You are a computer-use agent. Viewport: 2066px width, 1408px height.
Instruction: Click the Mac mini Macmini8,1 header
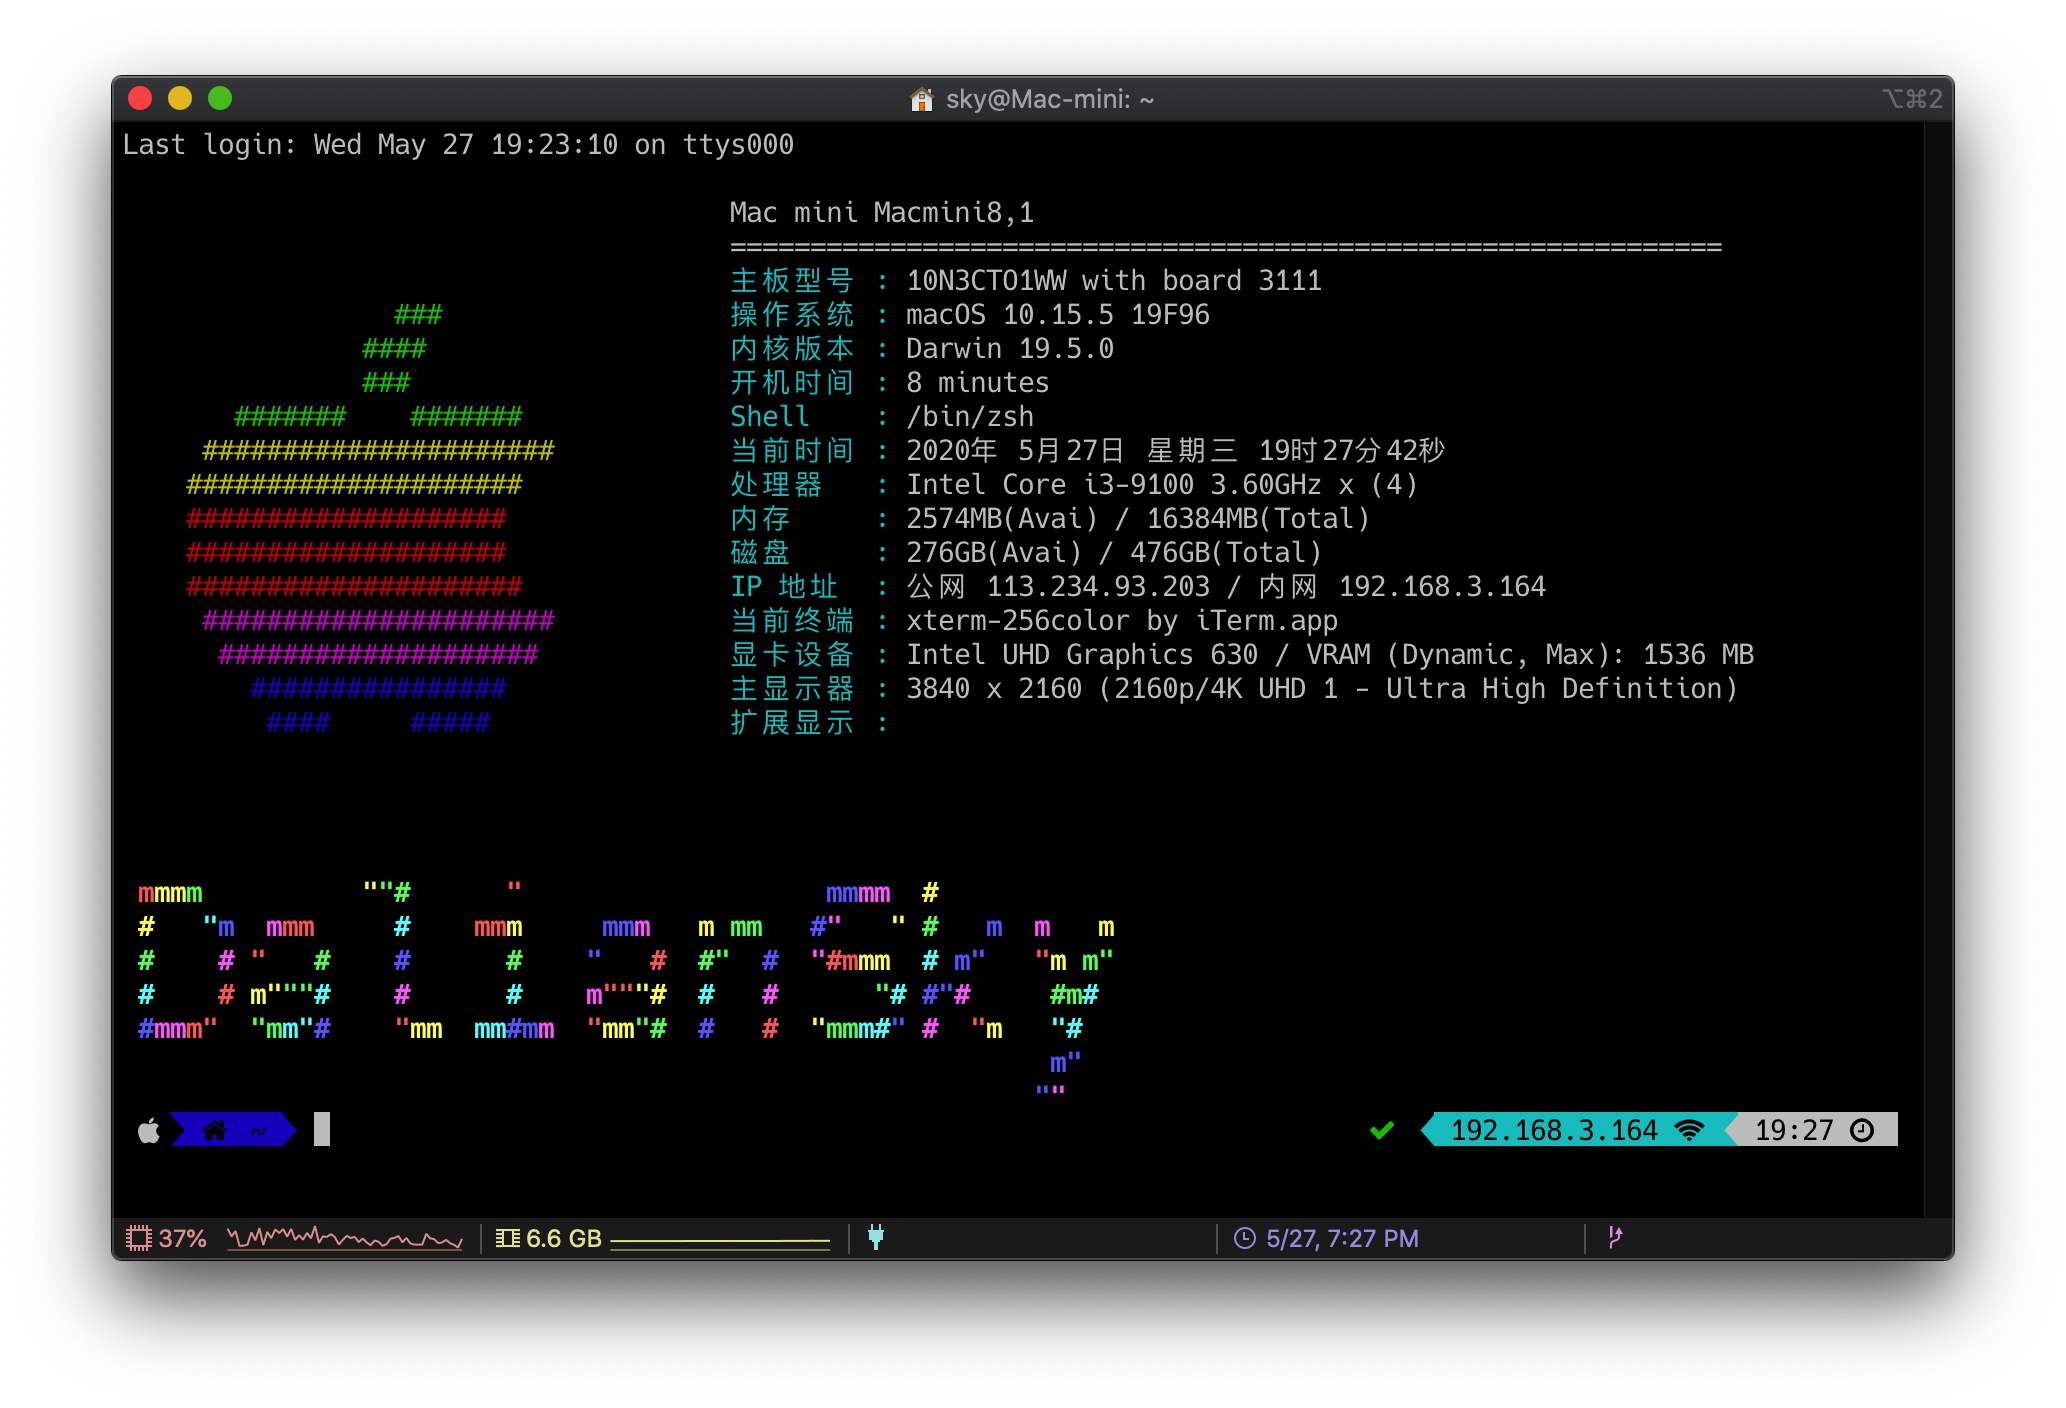pos(882,213)
